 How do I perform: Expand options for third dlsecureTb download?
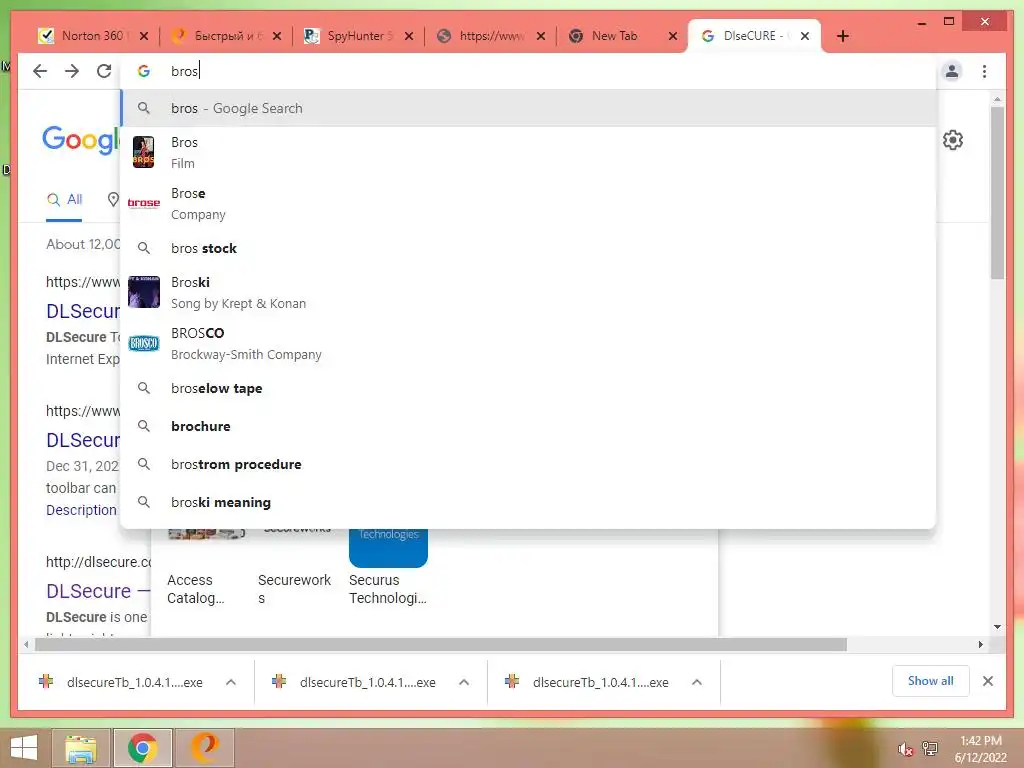tap(697, 682)
